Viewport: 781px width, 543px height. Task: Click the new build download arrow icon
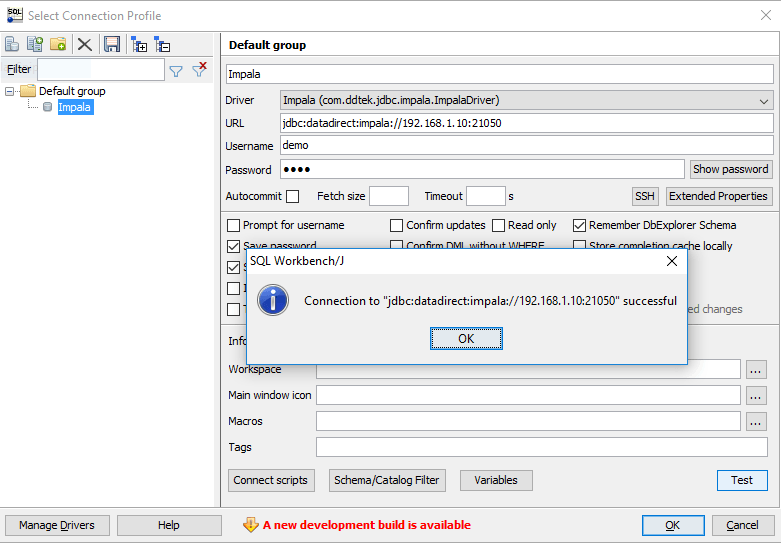click(x=251, y=525)
